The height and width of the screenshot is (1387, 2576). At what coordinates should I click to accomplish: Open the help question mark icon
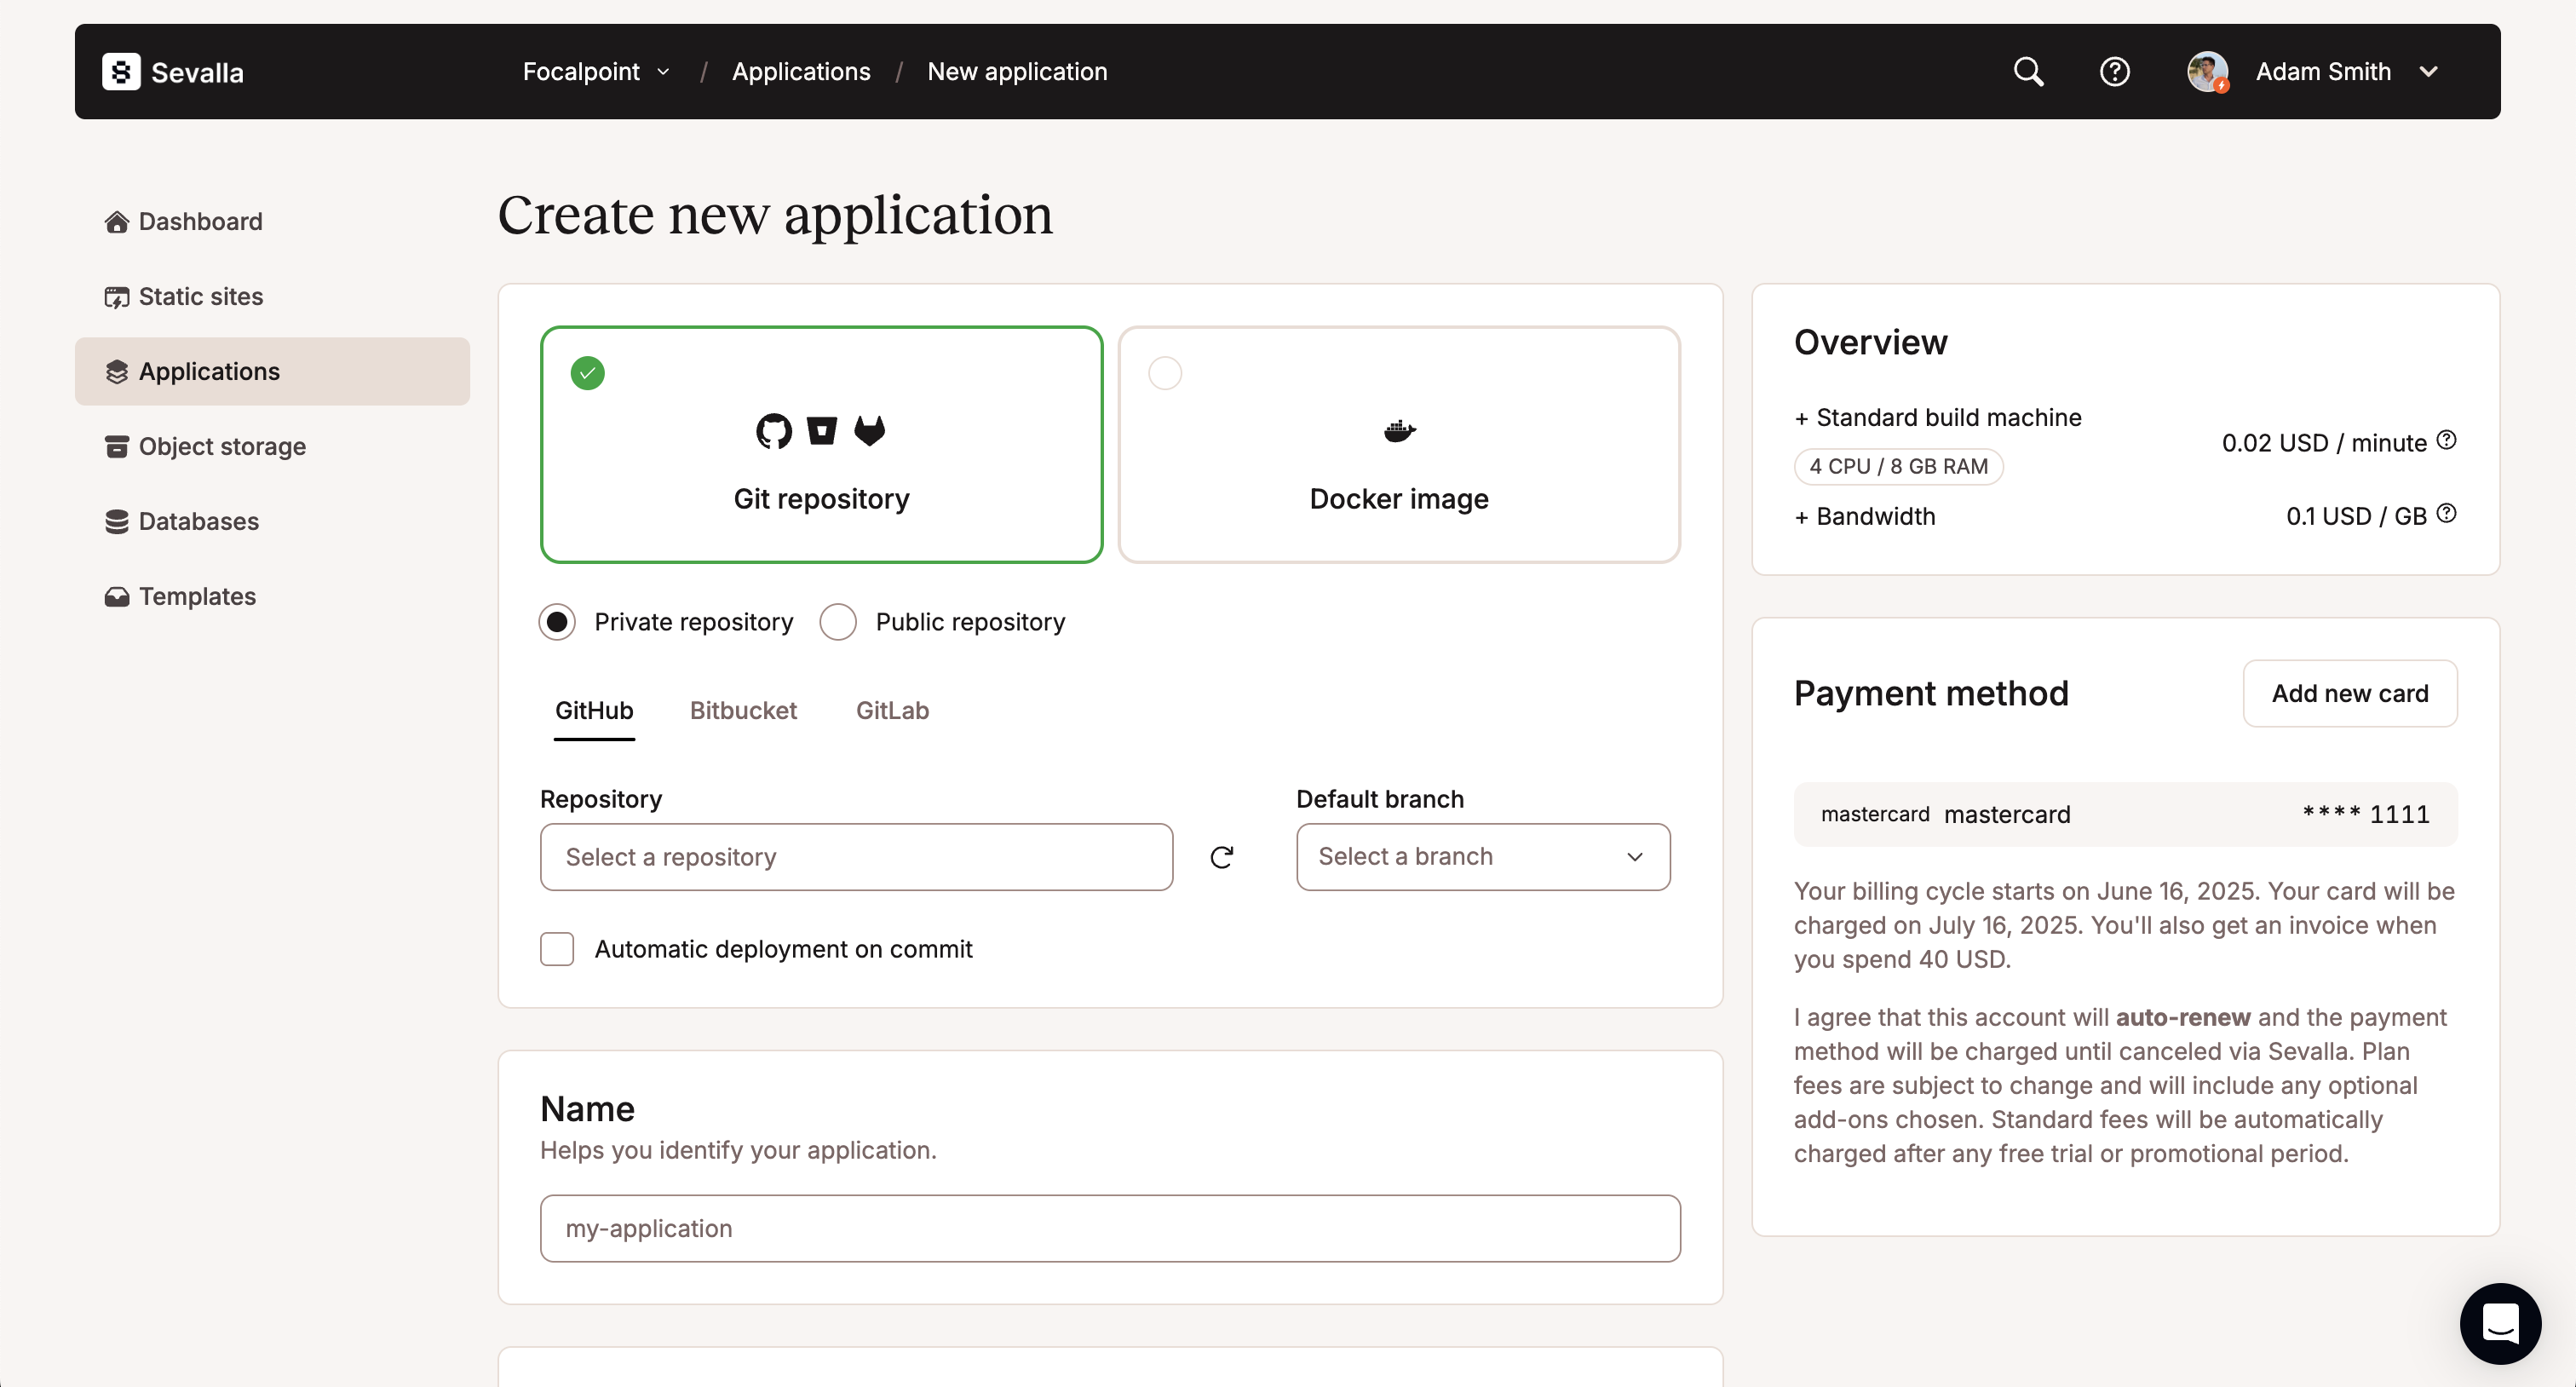pyautogui.click(x=2114, y=72)
